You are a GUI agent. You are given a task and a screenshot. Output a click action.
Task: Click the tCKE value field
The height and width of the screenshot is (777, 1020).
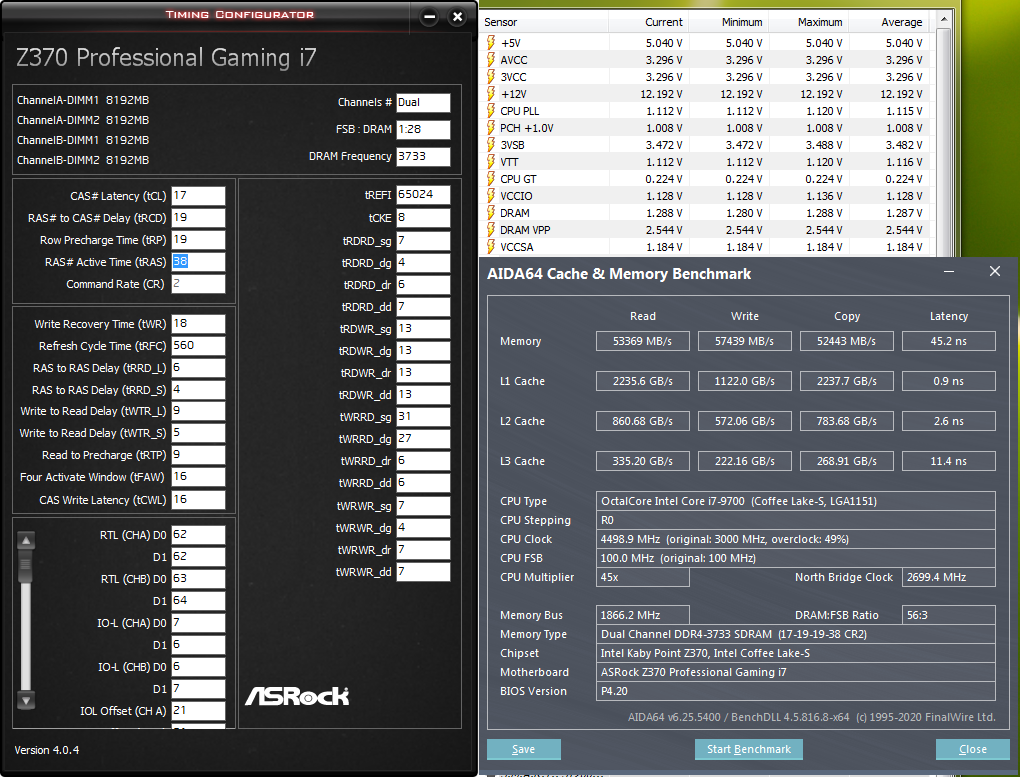(423, 217)
